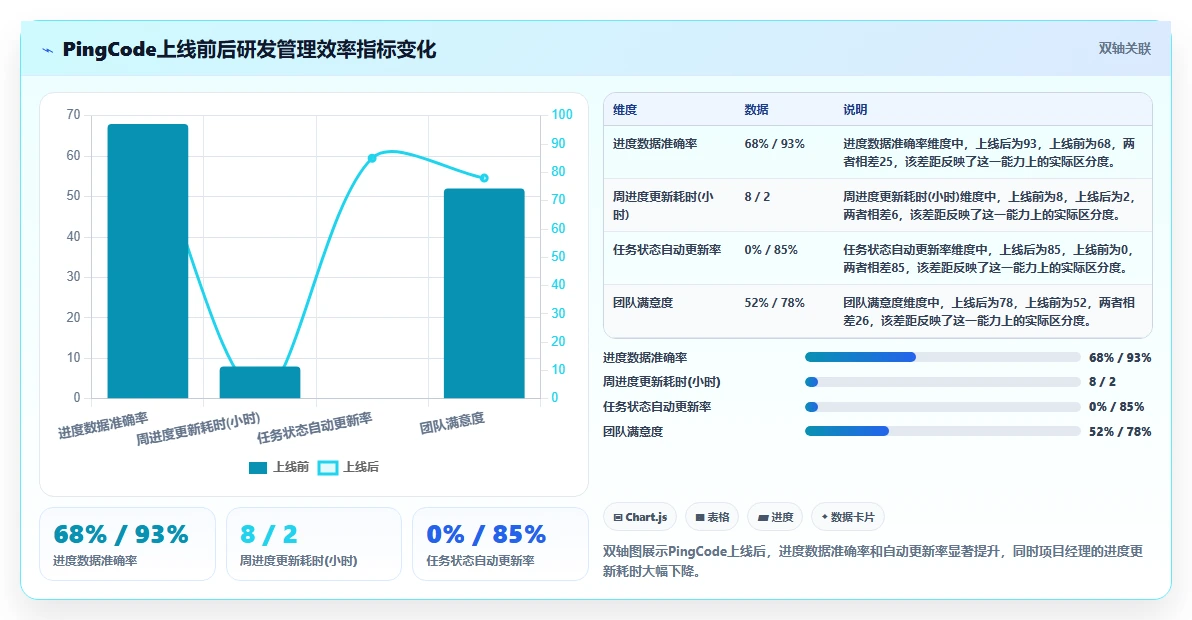Click the 0% / 85% value beside progress bar

pyautogui.click(x=1117, y=407)
